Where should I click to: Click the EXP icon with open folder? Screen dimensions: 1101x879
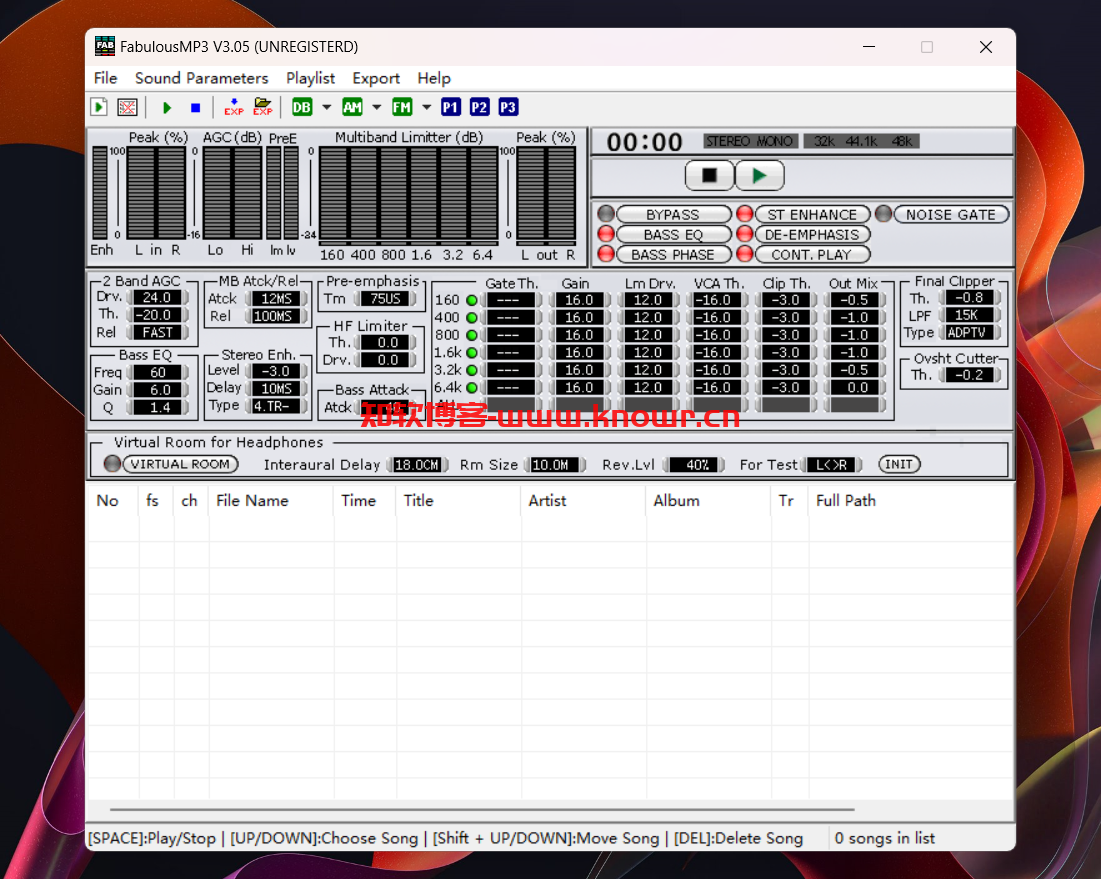263,107
